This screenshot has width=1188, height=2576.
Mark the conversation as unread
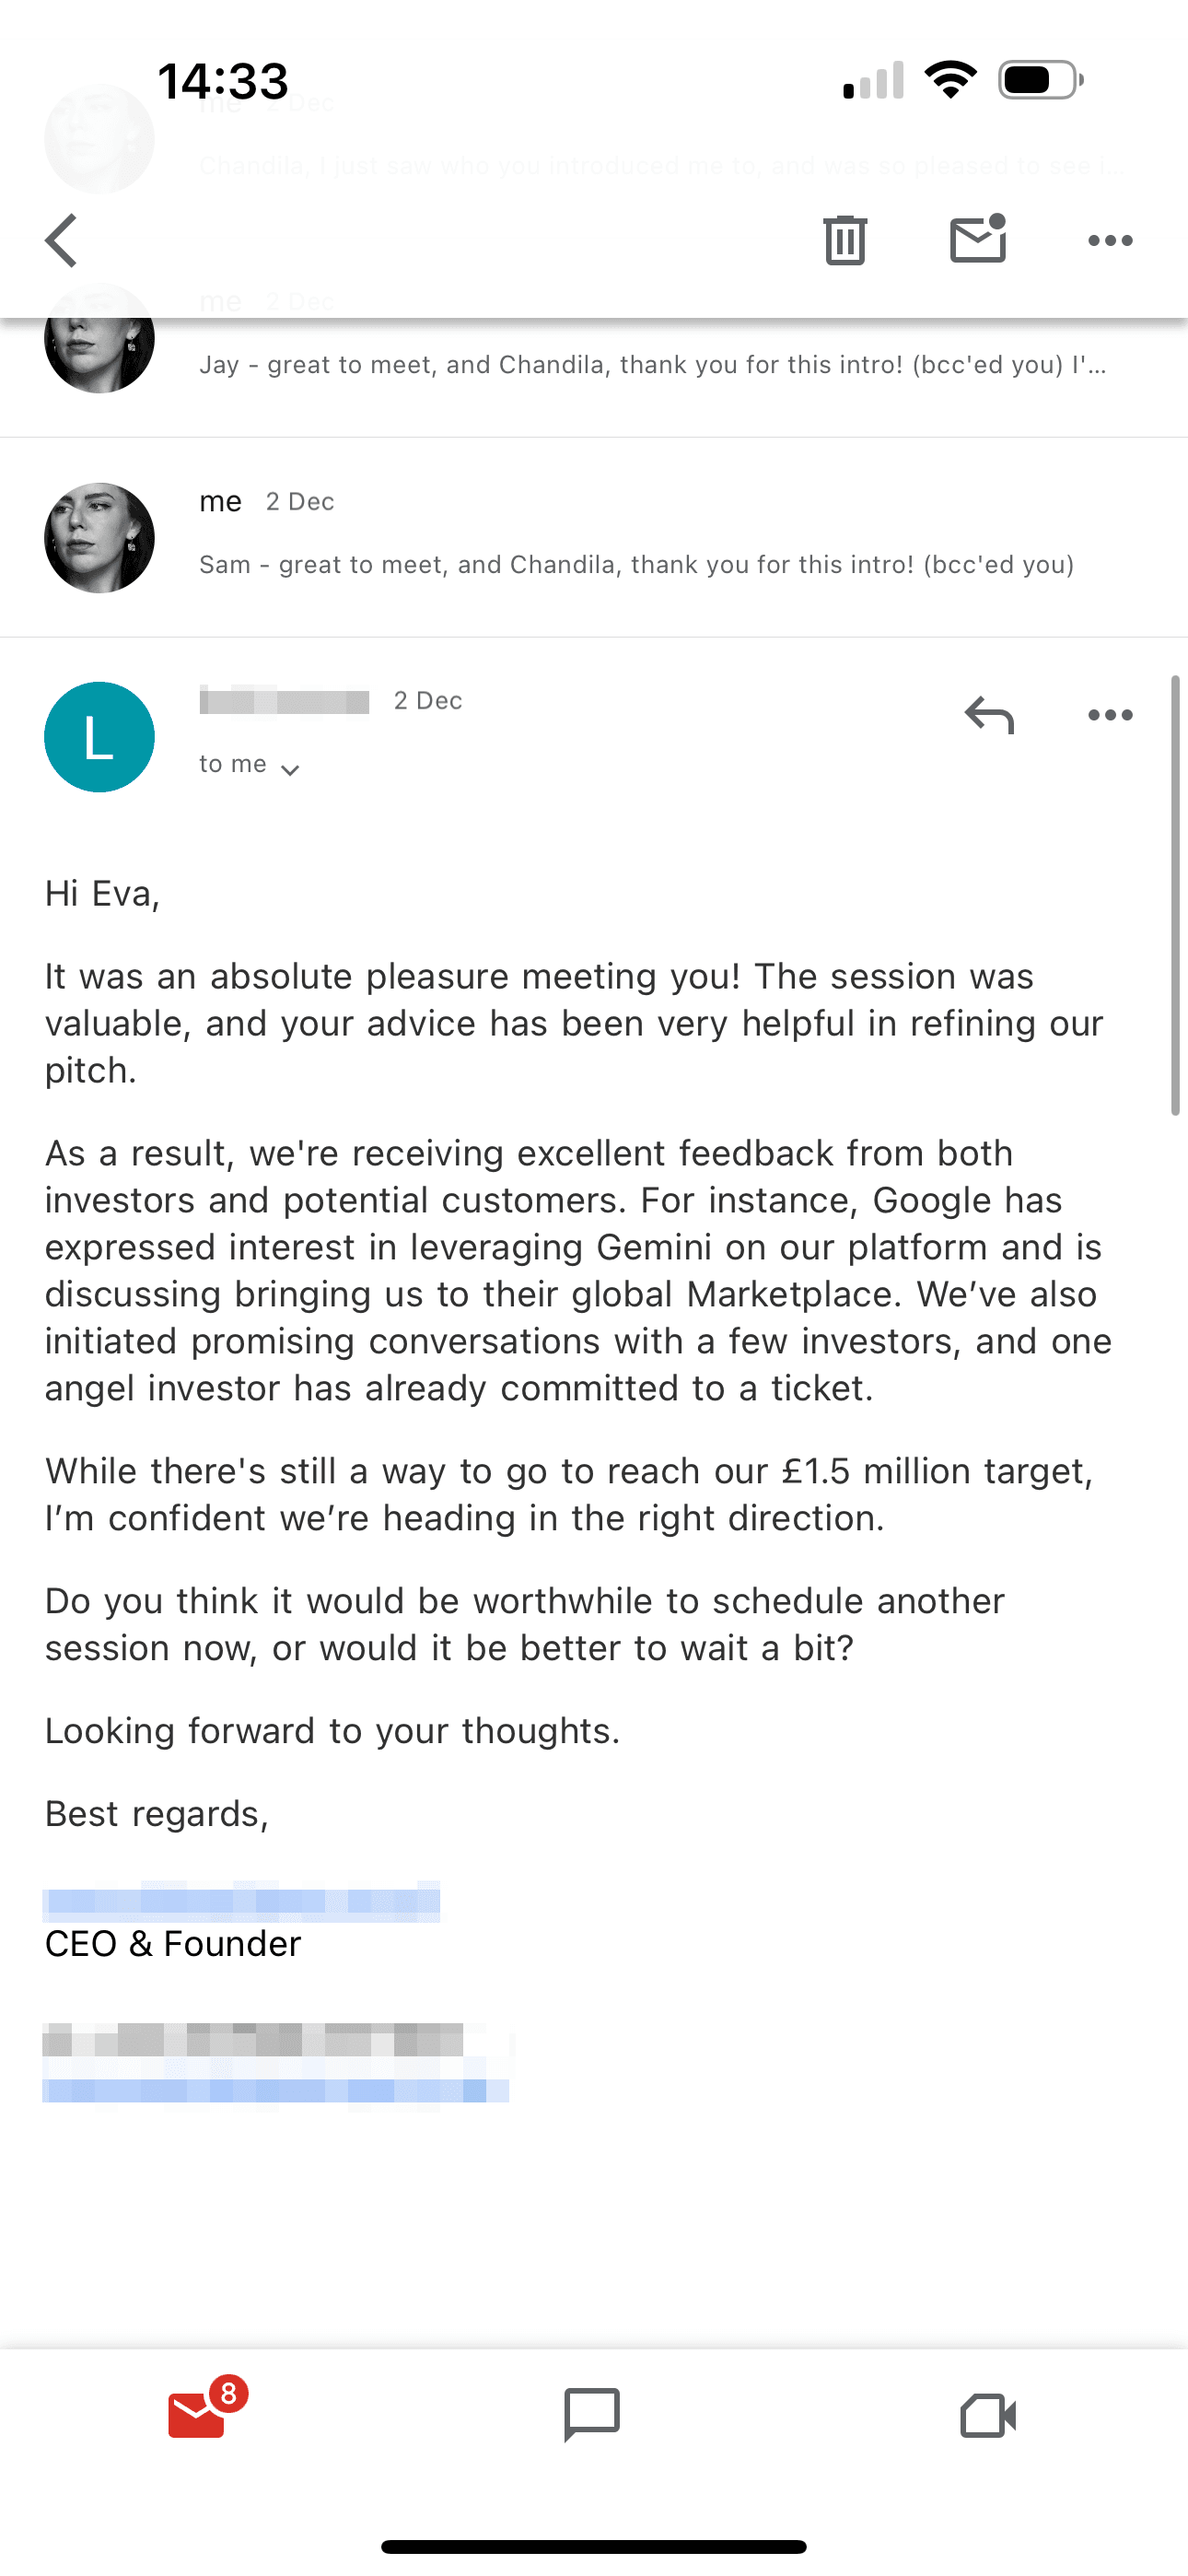tap(977, 240)
